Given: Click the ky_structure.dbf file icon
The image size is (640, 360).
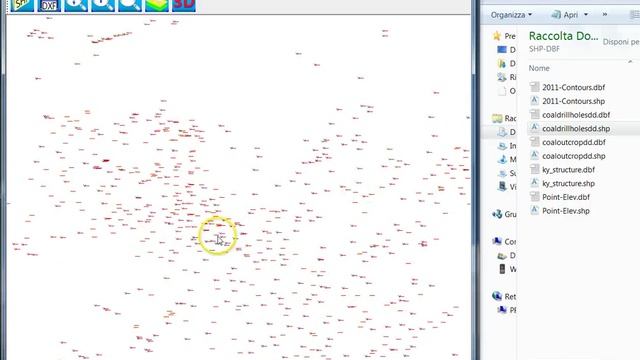Looking at the screenshot, I should tap(534, 169).
